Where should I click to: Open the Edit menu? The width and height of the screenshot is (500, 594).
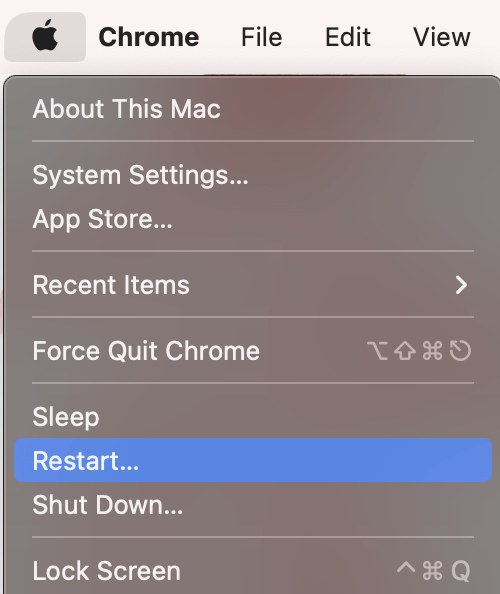click(348, 37)
